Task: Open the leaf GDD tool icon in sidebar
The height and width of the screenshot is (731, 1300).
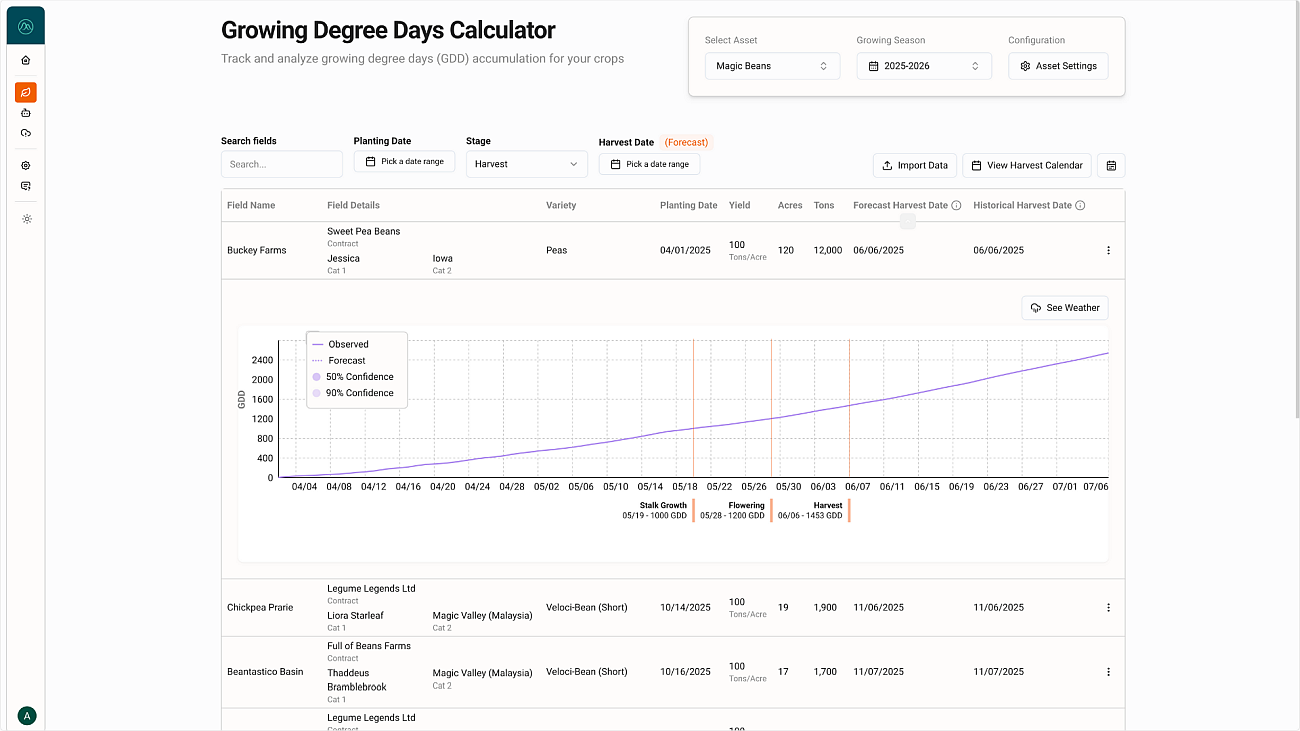Action: click(26, 92)
